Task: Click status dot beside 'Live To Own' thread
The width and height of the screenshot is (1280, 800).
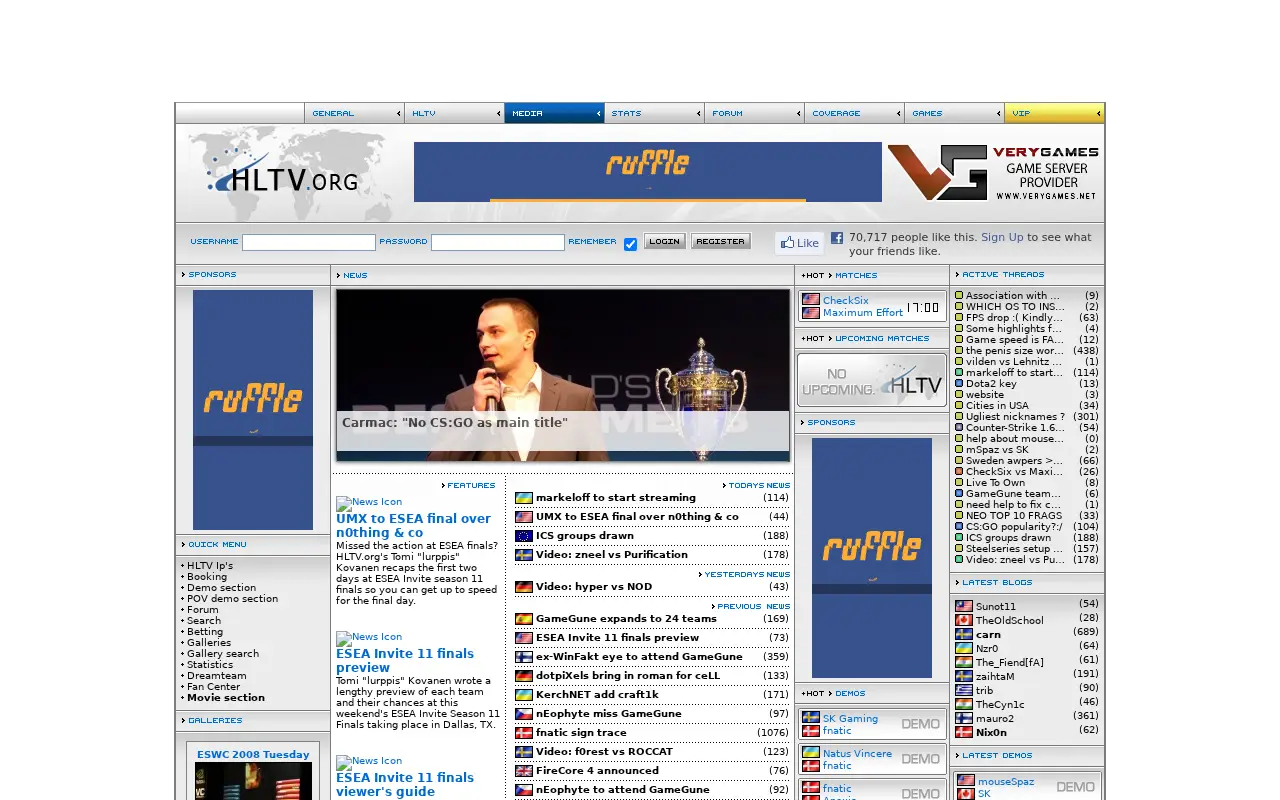Action: coord(959,483)
